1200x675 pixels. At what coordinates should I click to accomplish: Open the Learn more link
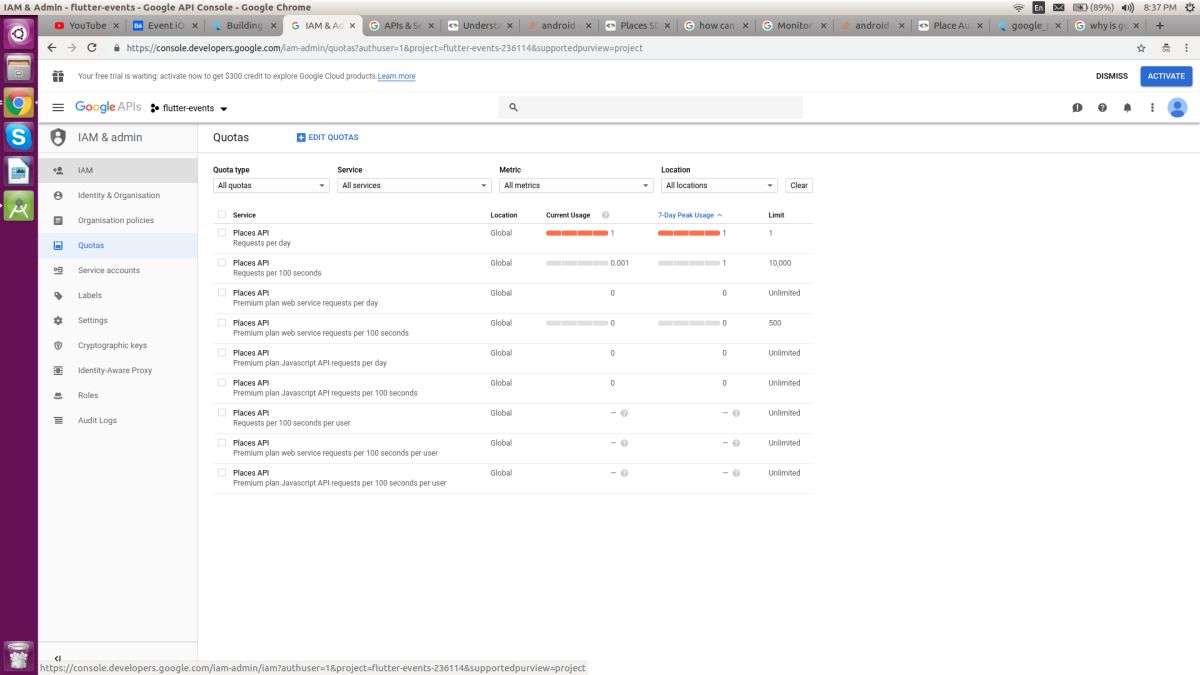396,76
